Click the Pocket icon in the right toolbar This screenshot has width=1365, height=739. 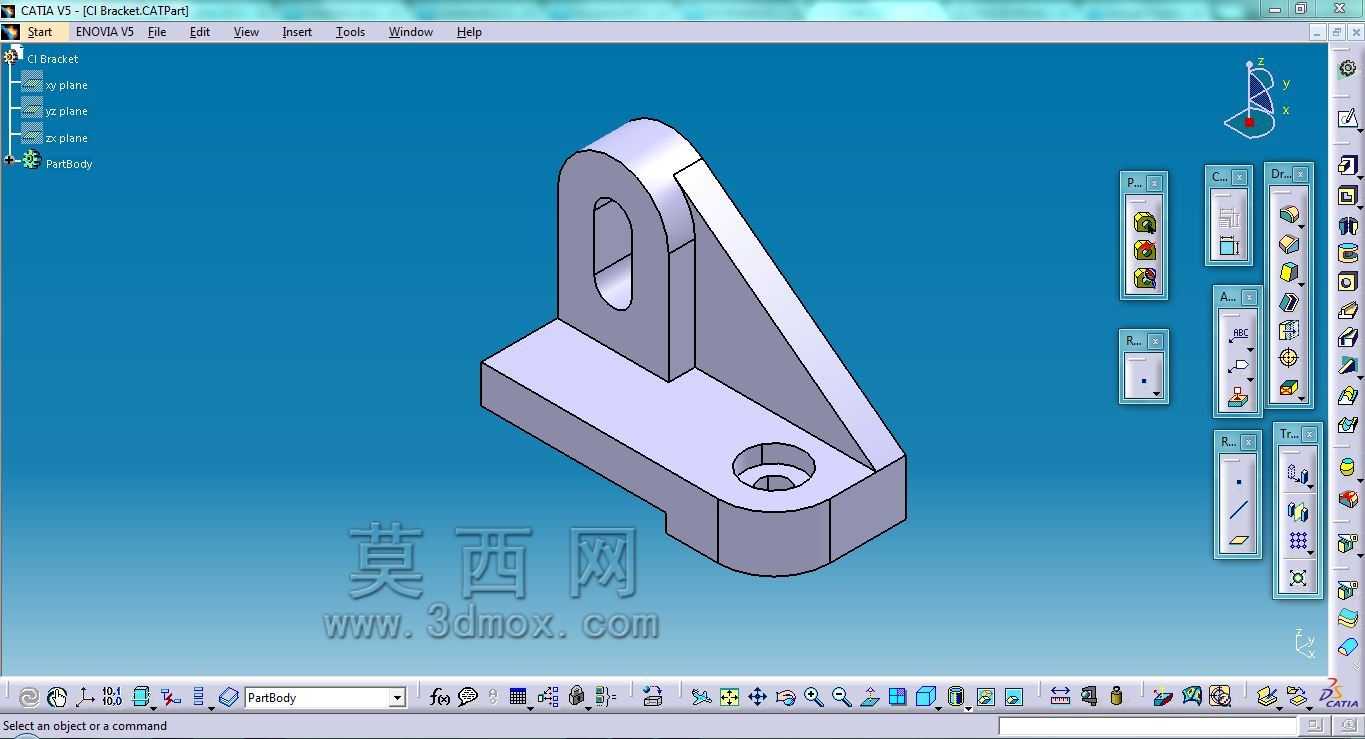1348,196
